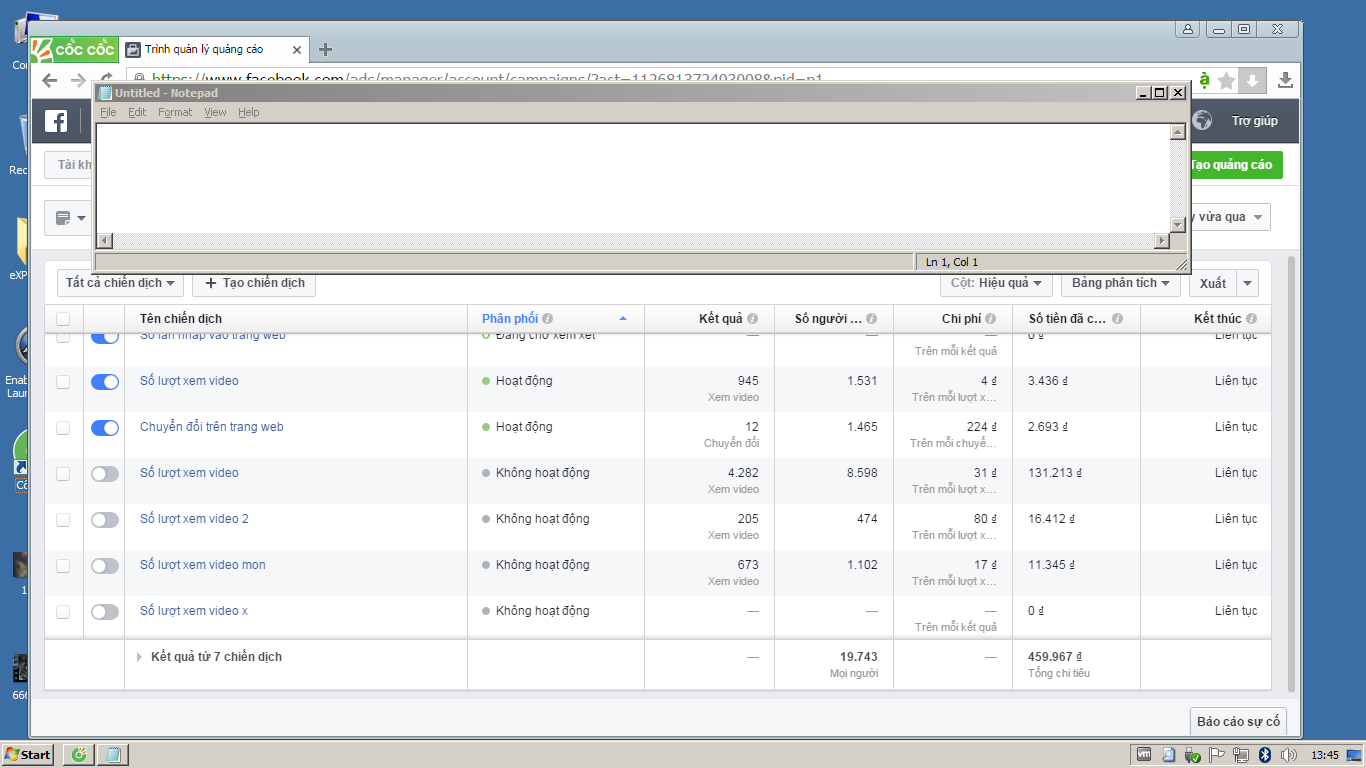This screenshot has height=768, width=1366.
Task: Click the Báo cáo sự cố button
Action: [x=1238, y=721]
